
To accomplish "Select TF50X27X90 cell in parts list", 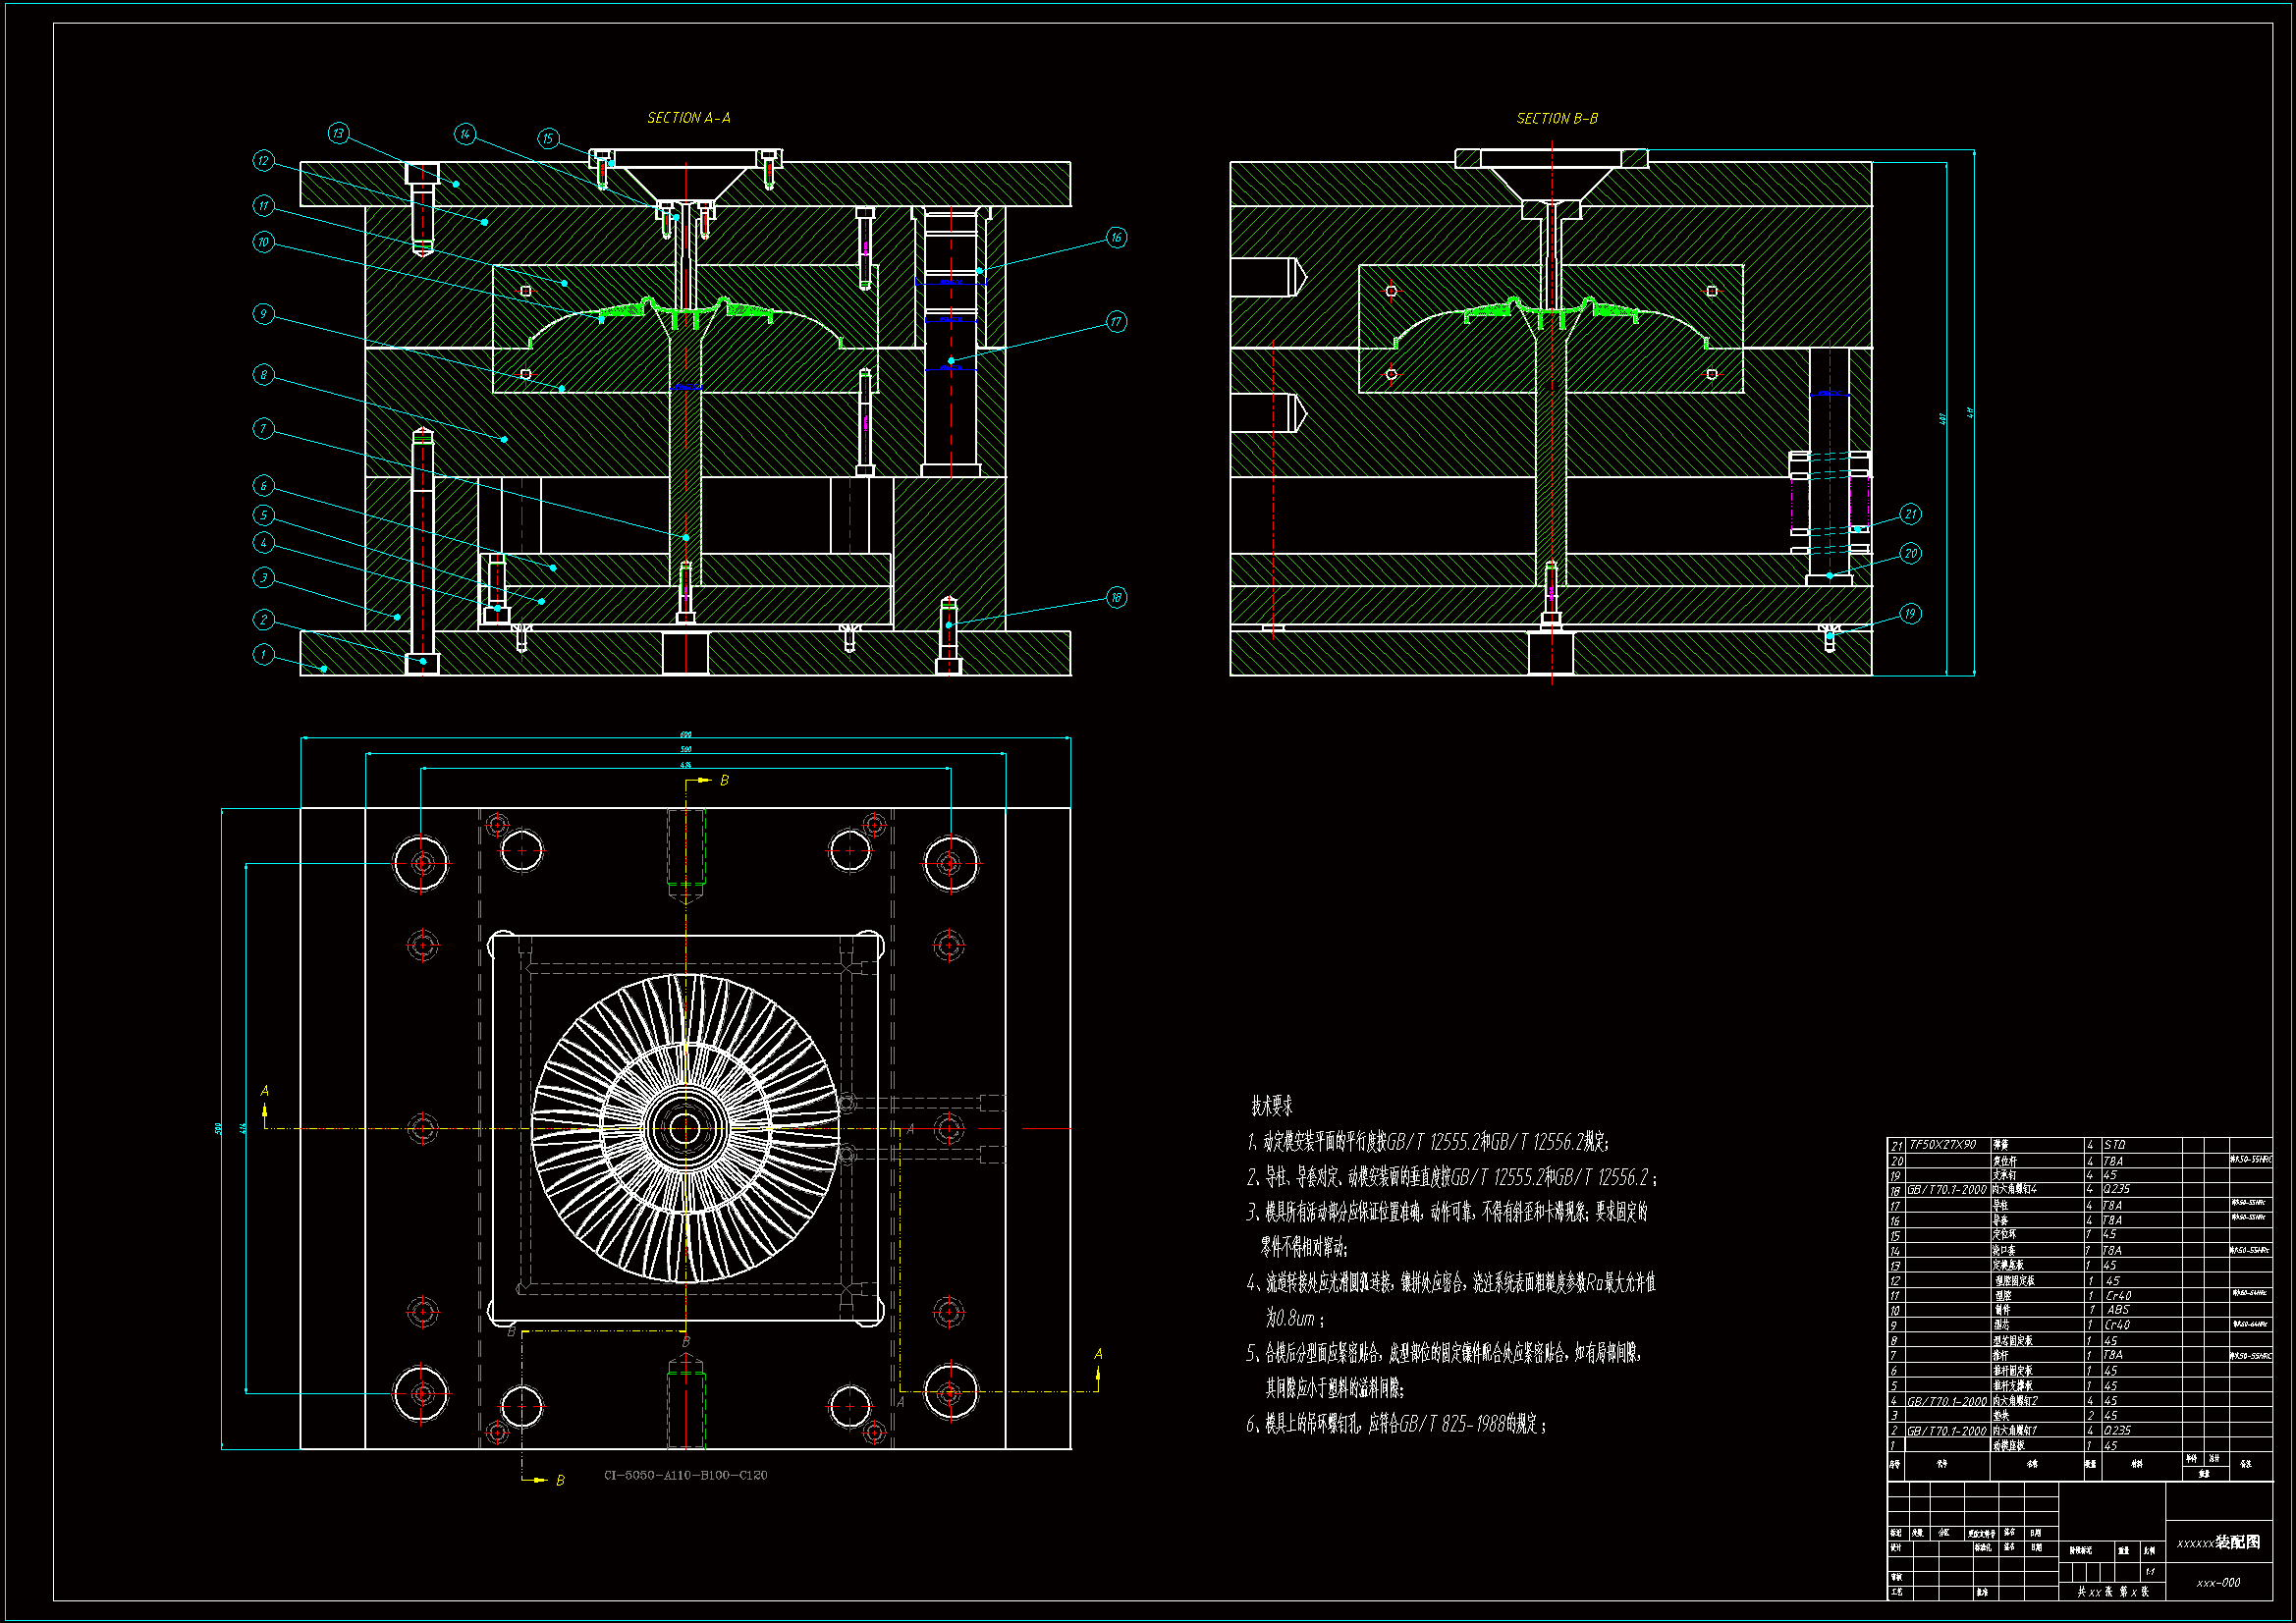I will tap(1943, 1145).
